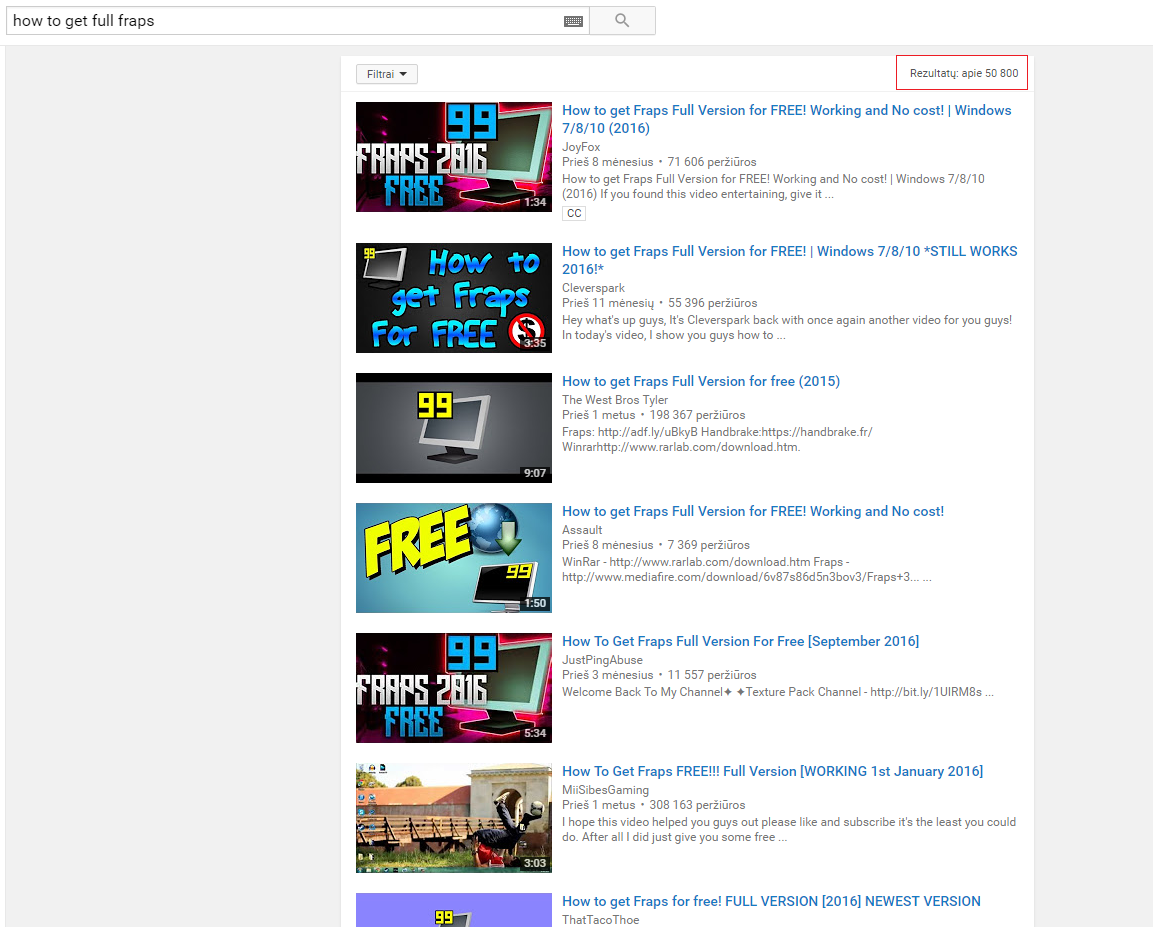Expand the Filtrai filter dropdown
1153x927 pixels.
tap(387, 74)
